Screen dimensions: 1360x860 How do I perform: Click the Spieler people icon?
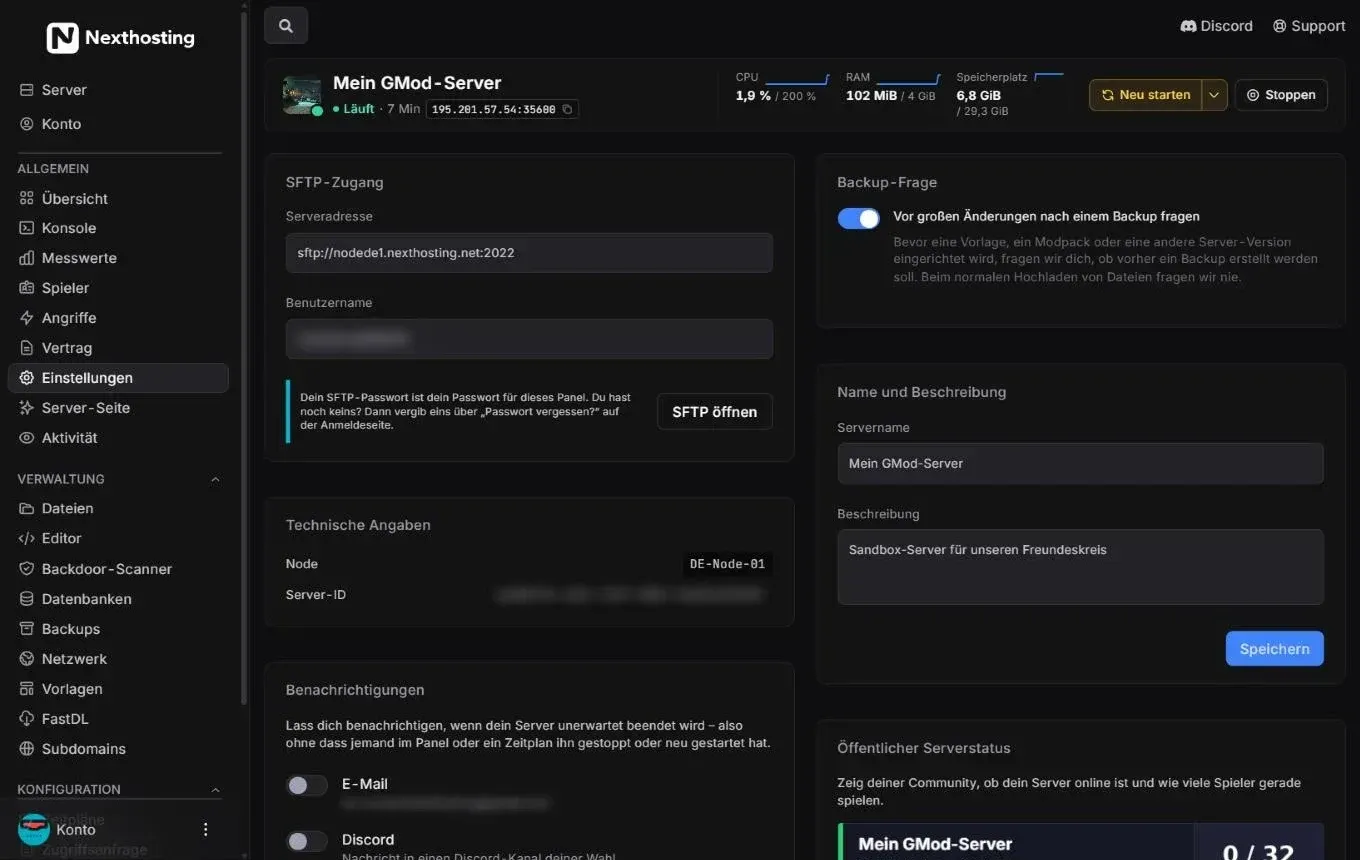[27, 288]
